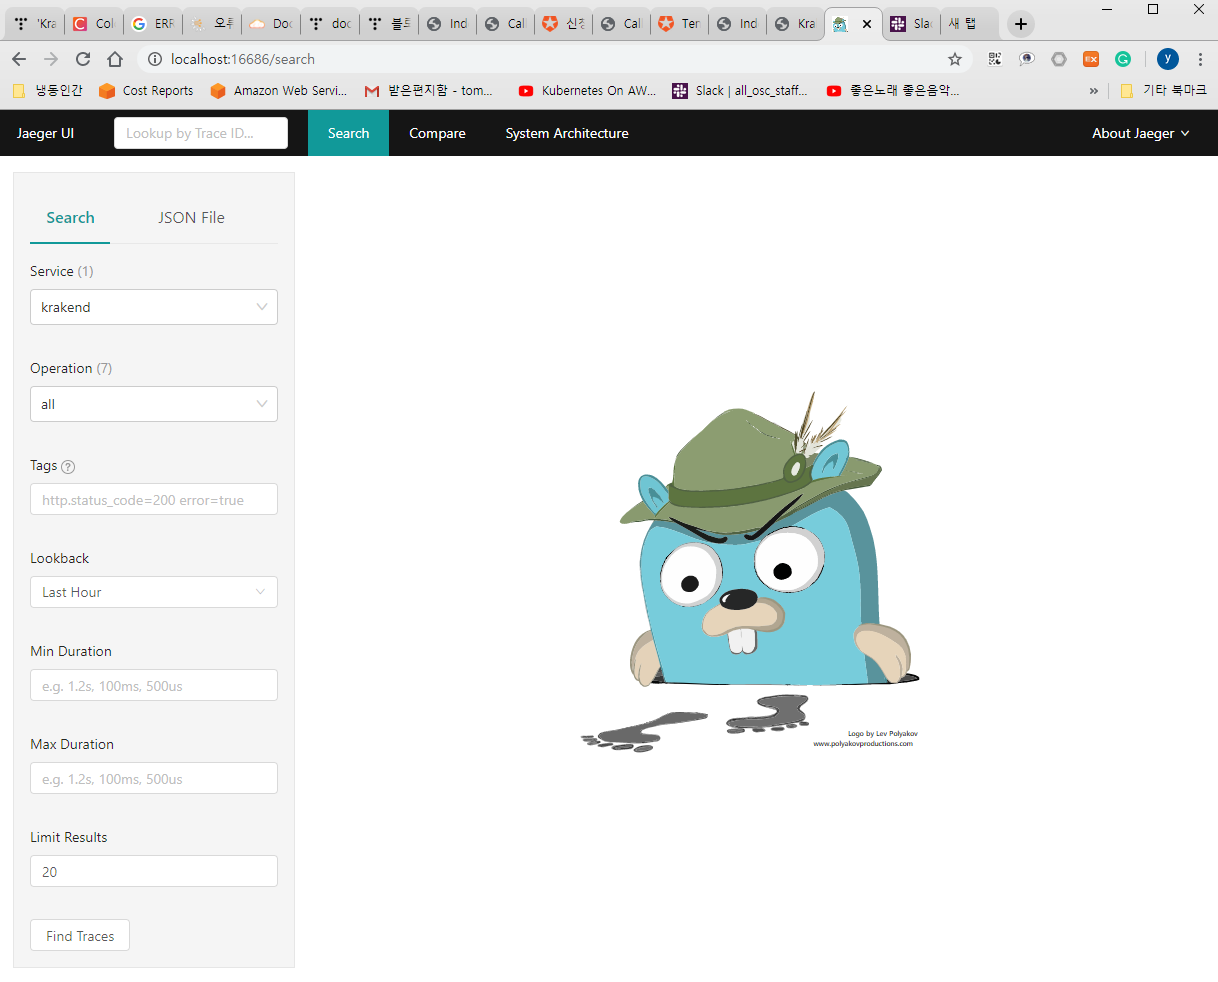Open Gmail inbox bookmark
The width and height of the screenshot is (1218, 982).
click(428, 90)
